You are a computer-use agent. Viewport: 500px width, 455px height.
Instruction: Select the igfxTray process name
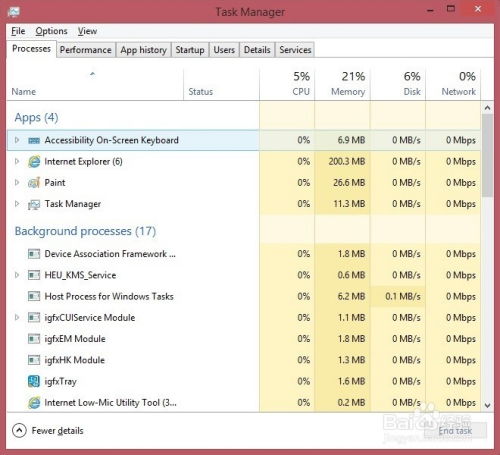(x=60, y=381)
